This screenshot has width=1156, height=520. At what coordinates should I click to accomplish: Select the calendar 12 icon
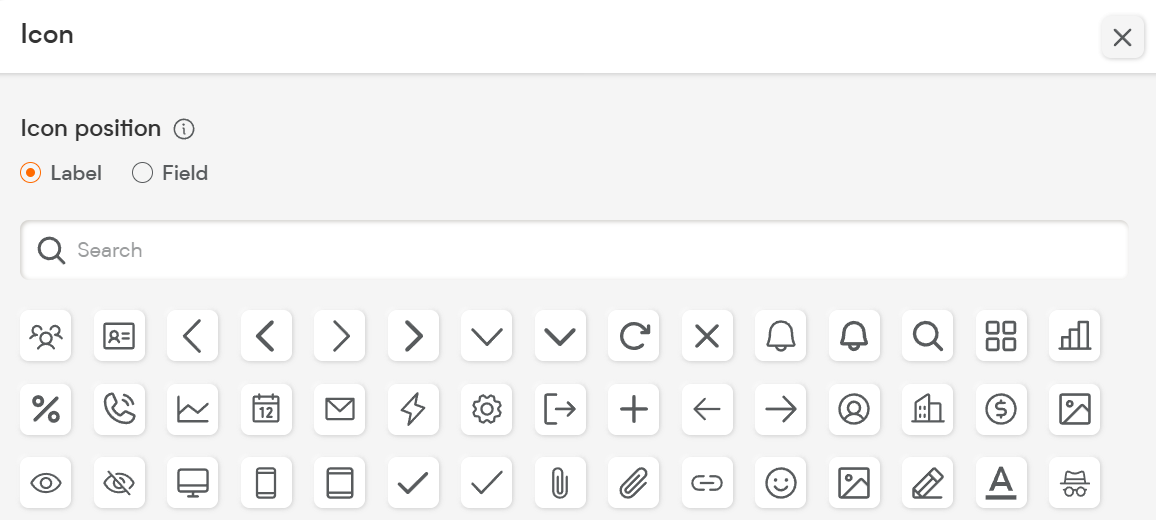(266, 409)
